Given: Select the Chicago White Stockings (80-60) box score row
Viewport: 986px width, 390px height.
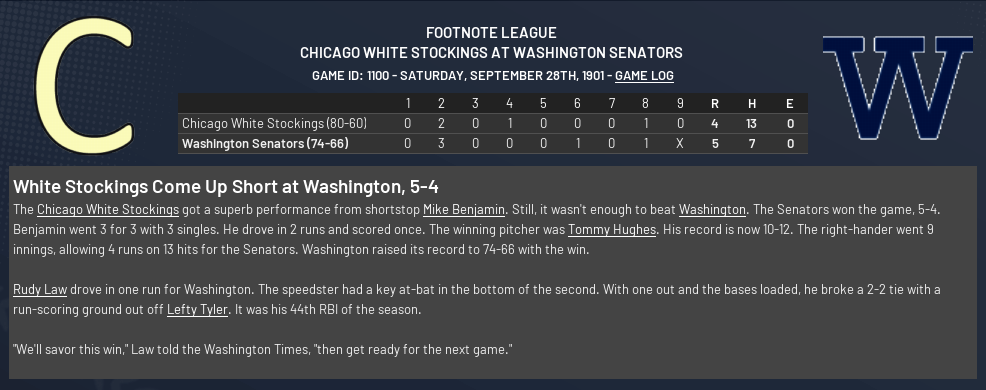Looking at the screenshot, I should pyautogui.click(x=492, y=123).
